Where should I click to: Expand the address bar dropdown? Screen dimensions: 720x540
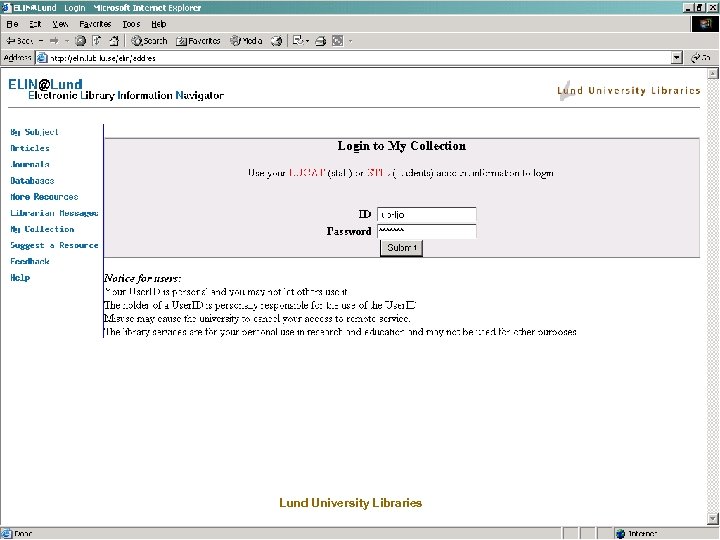(677, 58)
